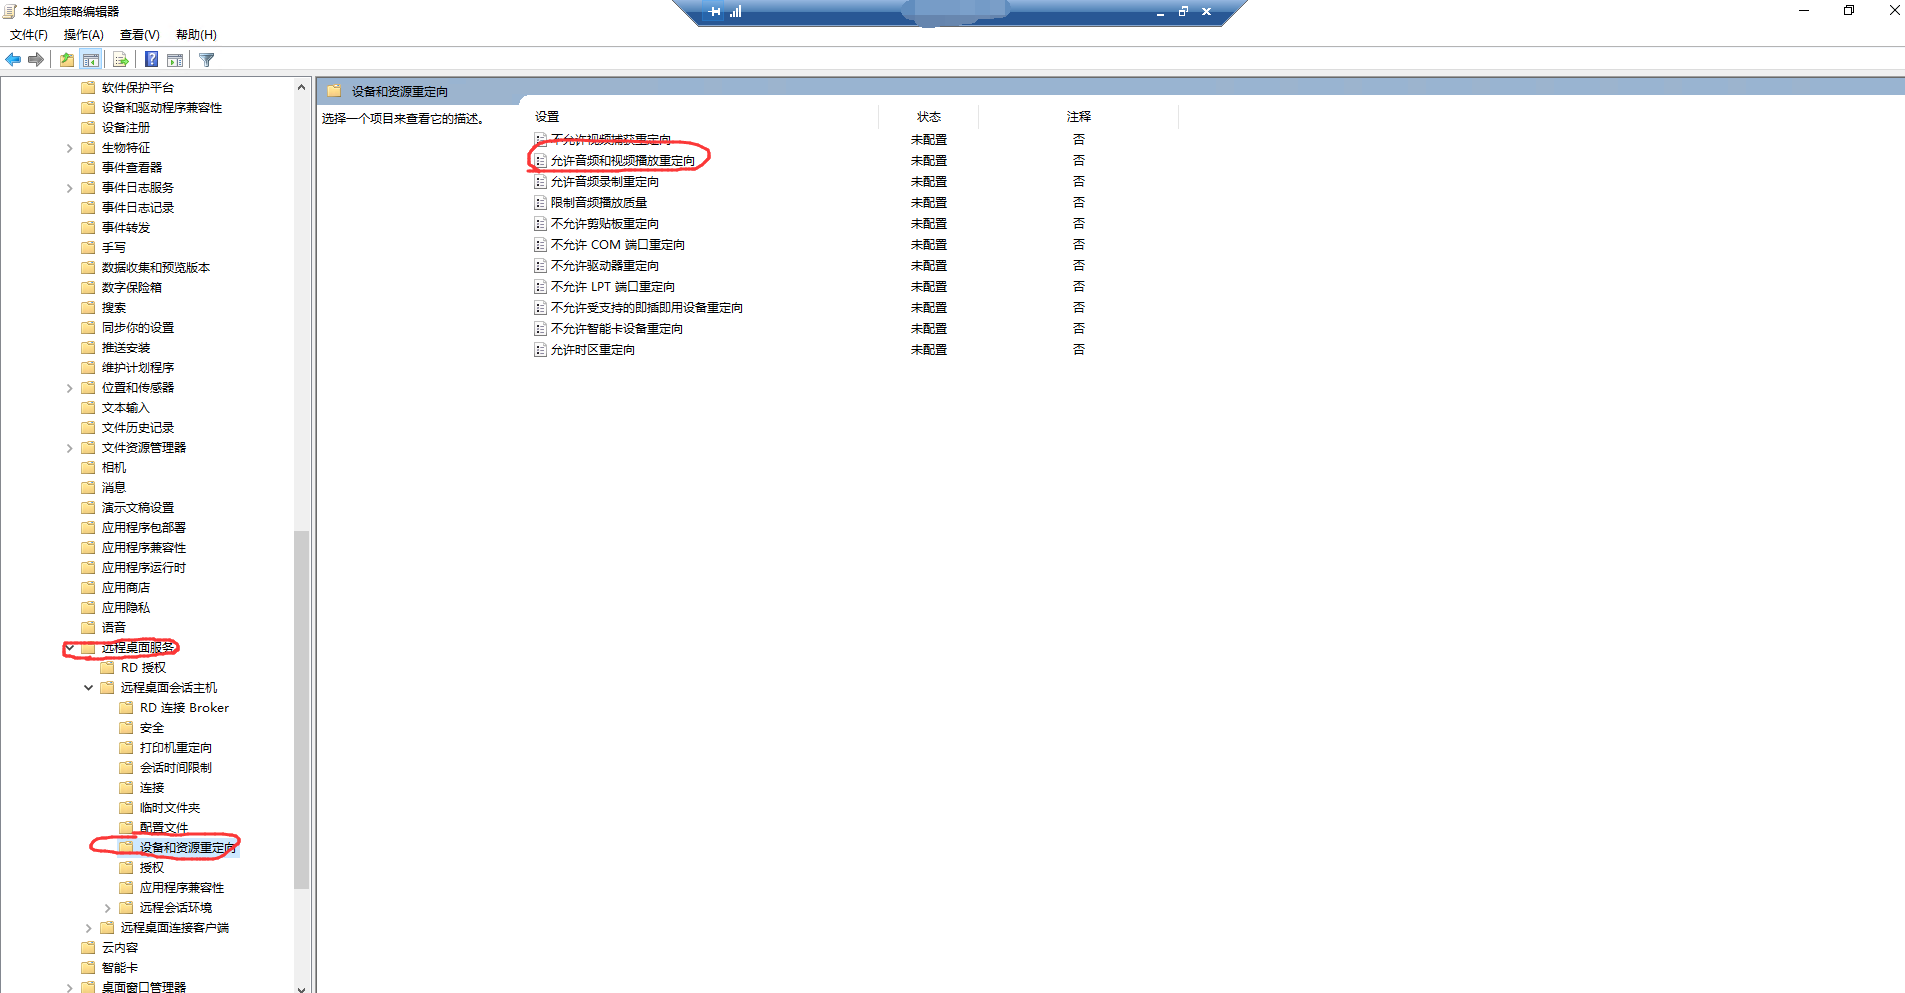Go up one level with folder-arrow icon

pos(66,60)
